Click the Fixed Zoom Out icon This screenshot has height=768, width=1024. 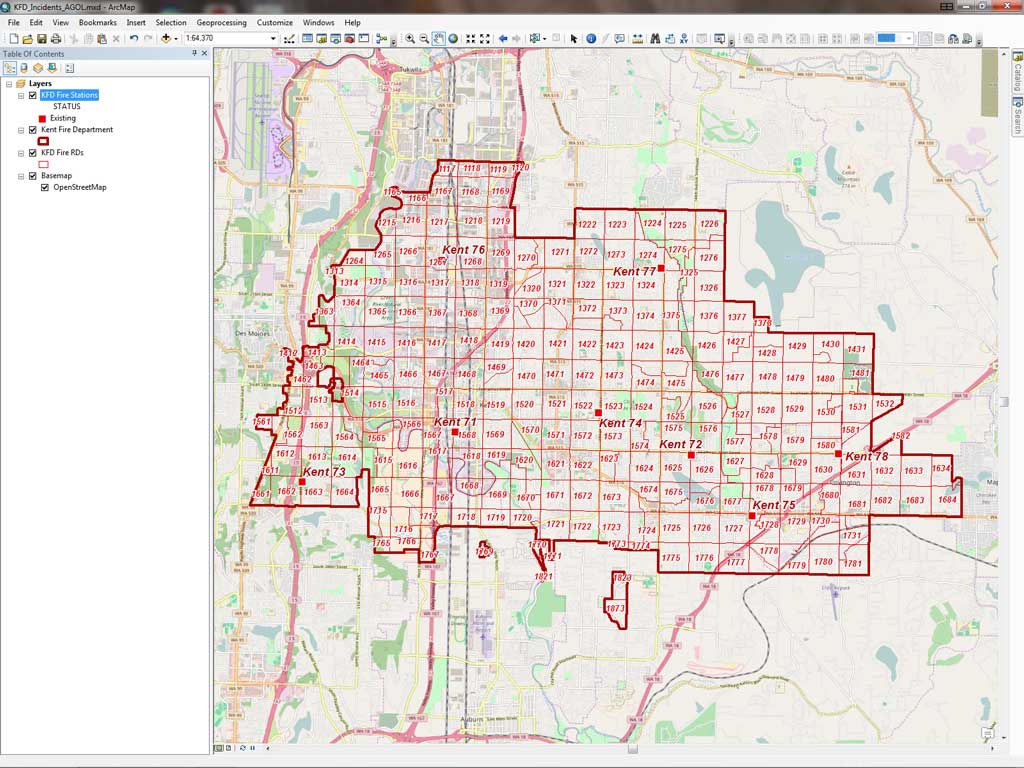[x=485, y=39]
